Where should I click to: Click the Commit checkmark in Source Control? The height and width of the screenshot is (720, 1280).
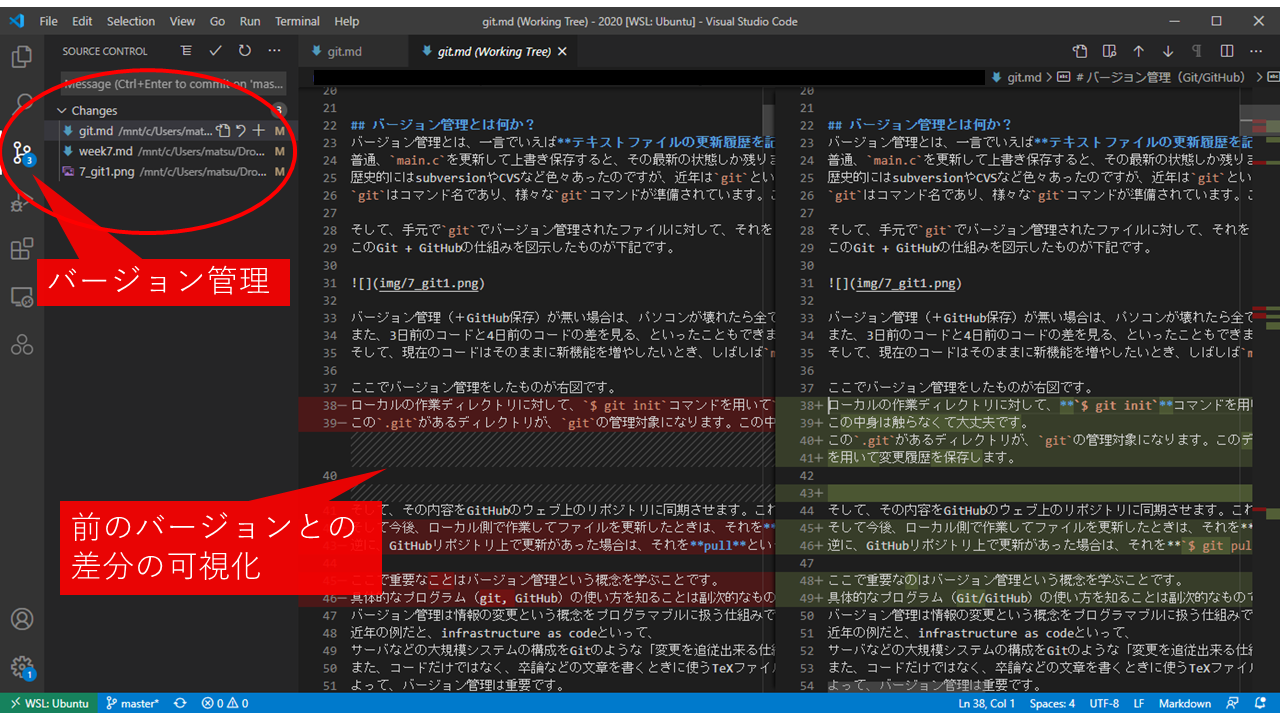(x=215, y=51)
